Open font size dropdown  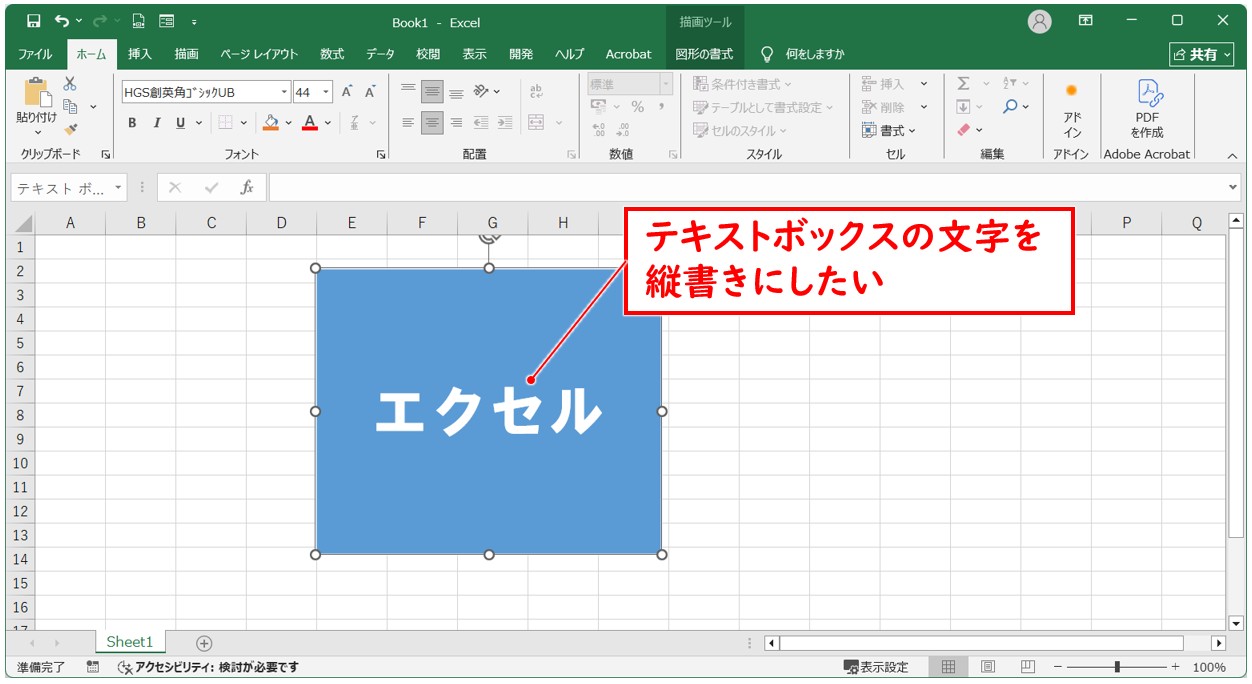click(x=326, y=92)
